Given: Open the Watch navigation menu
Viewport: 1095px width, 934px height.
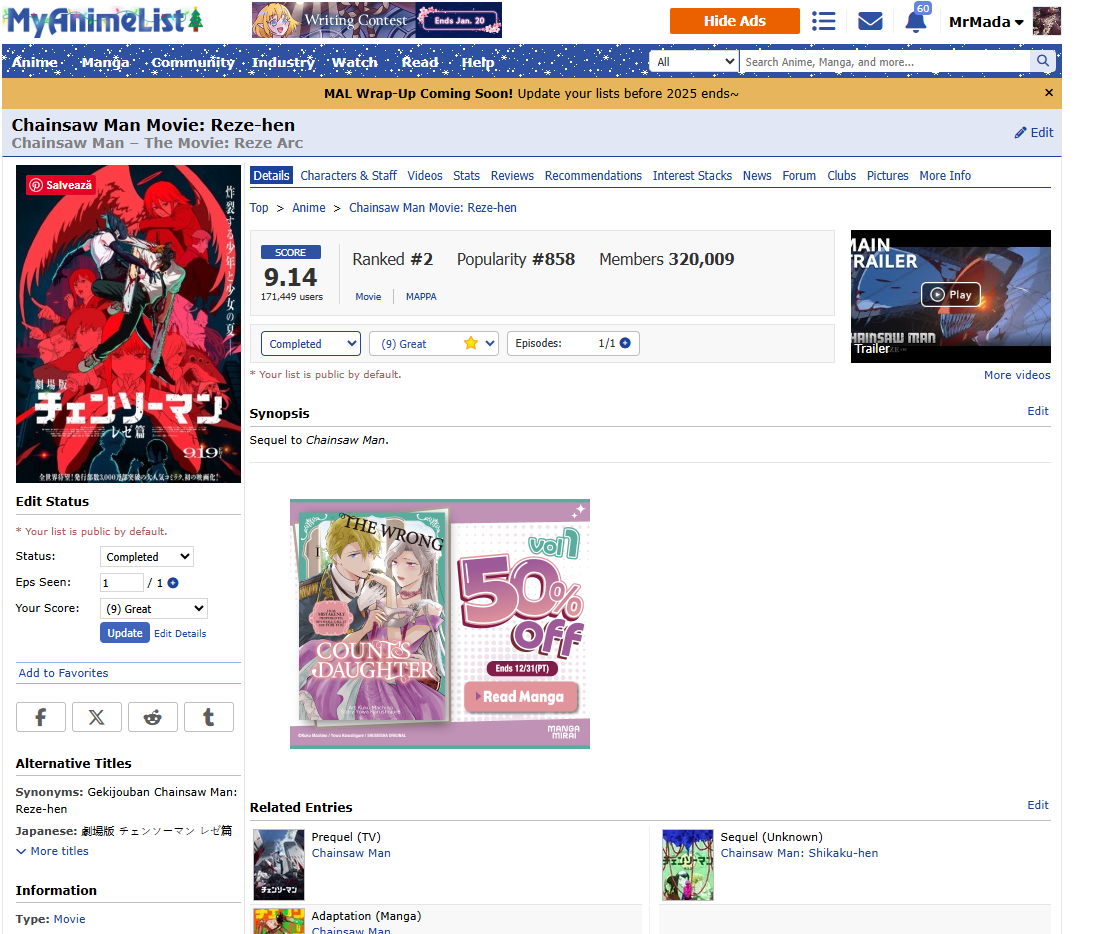Looking at the screenshot, I should pyautogui.click(x=355, y=62).
